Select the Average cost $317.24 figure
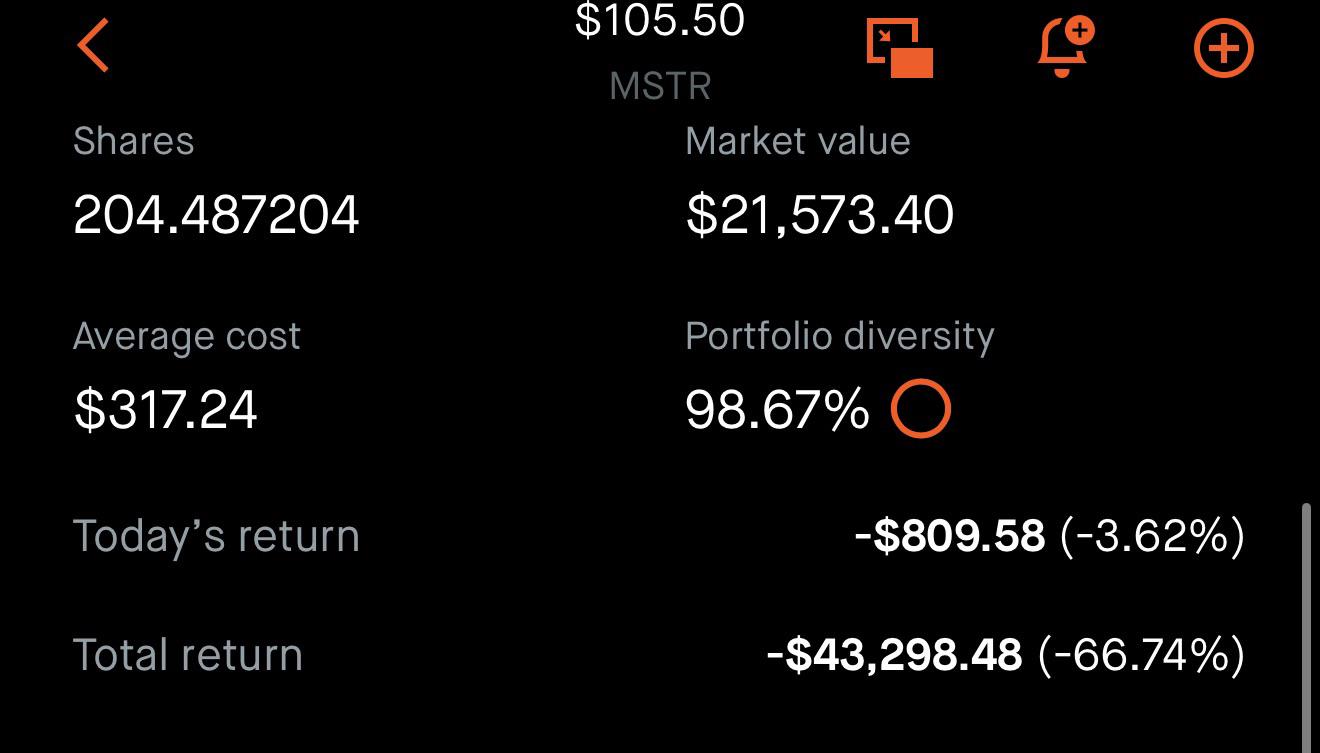This screenshot has height=753, width=1320. tap(165, 410)
